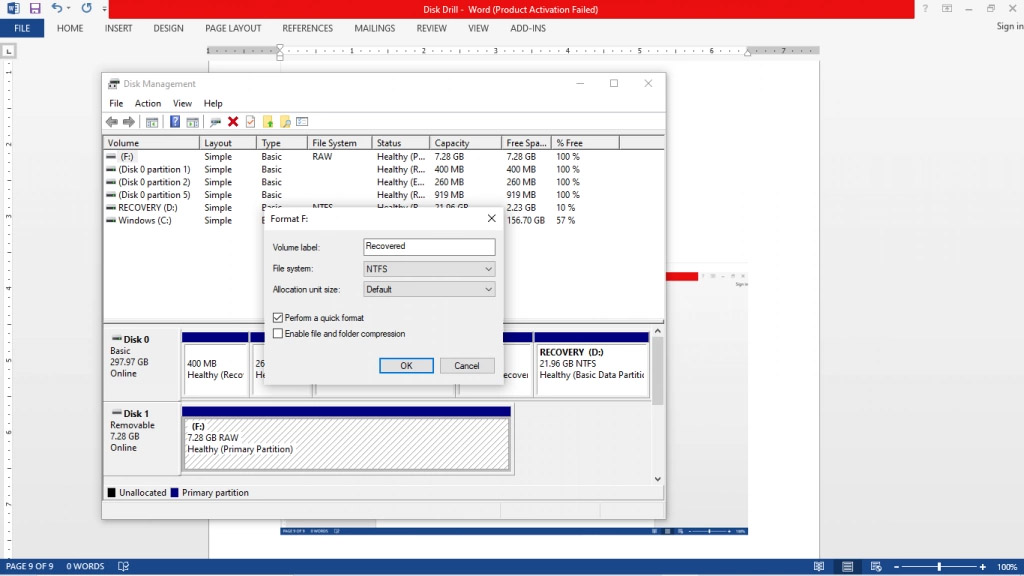
Task: Select the (F:) volume row in list
Action: coord(383,157)
